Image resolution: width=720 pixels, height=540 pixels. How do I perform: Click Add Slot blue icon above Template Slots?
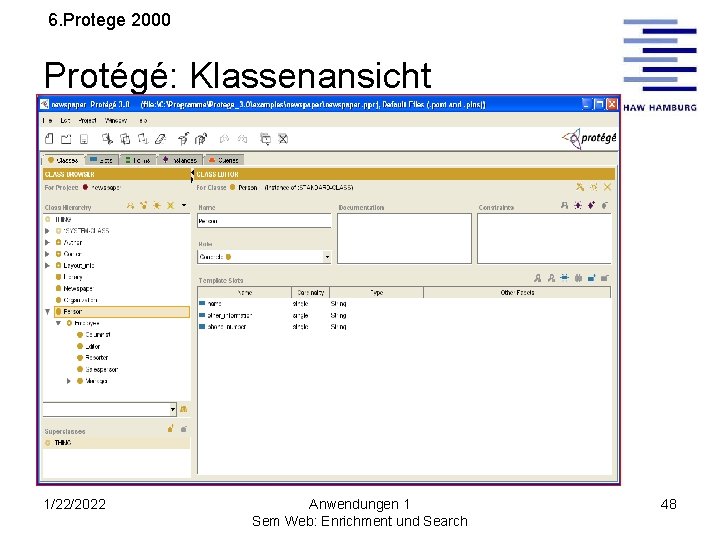591,278
